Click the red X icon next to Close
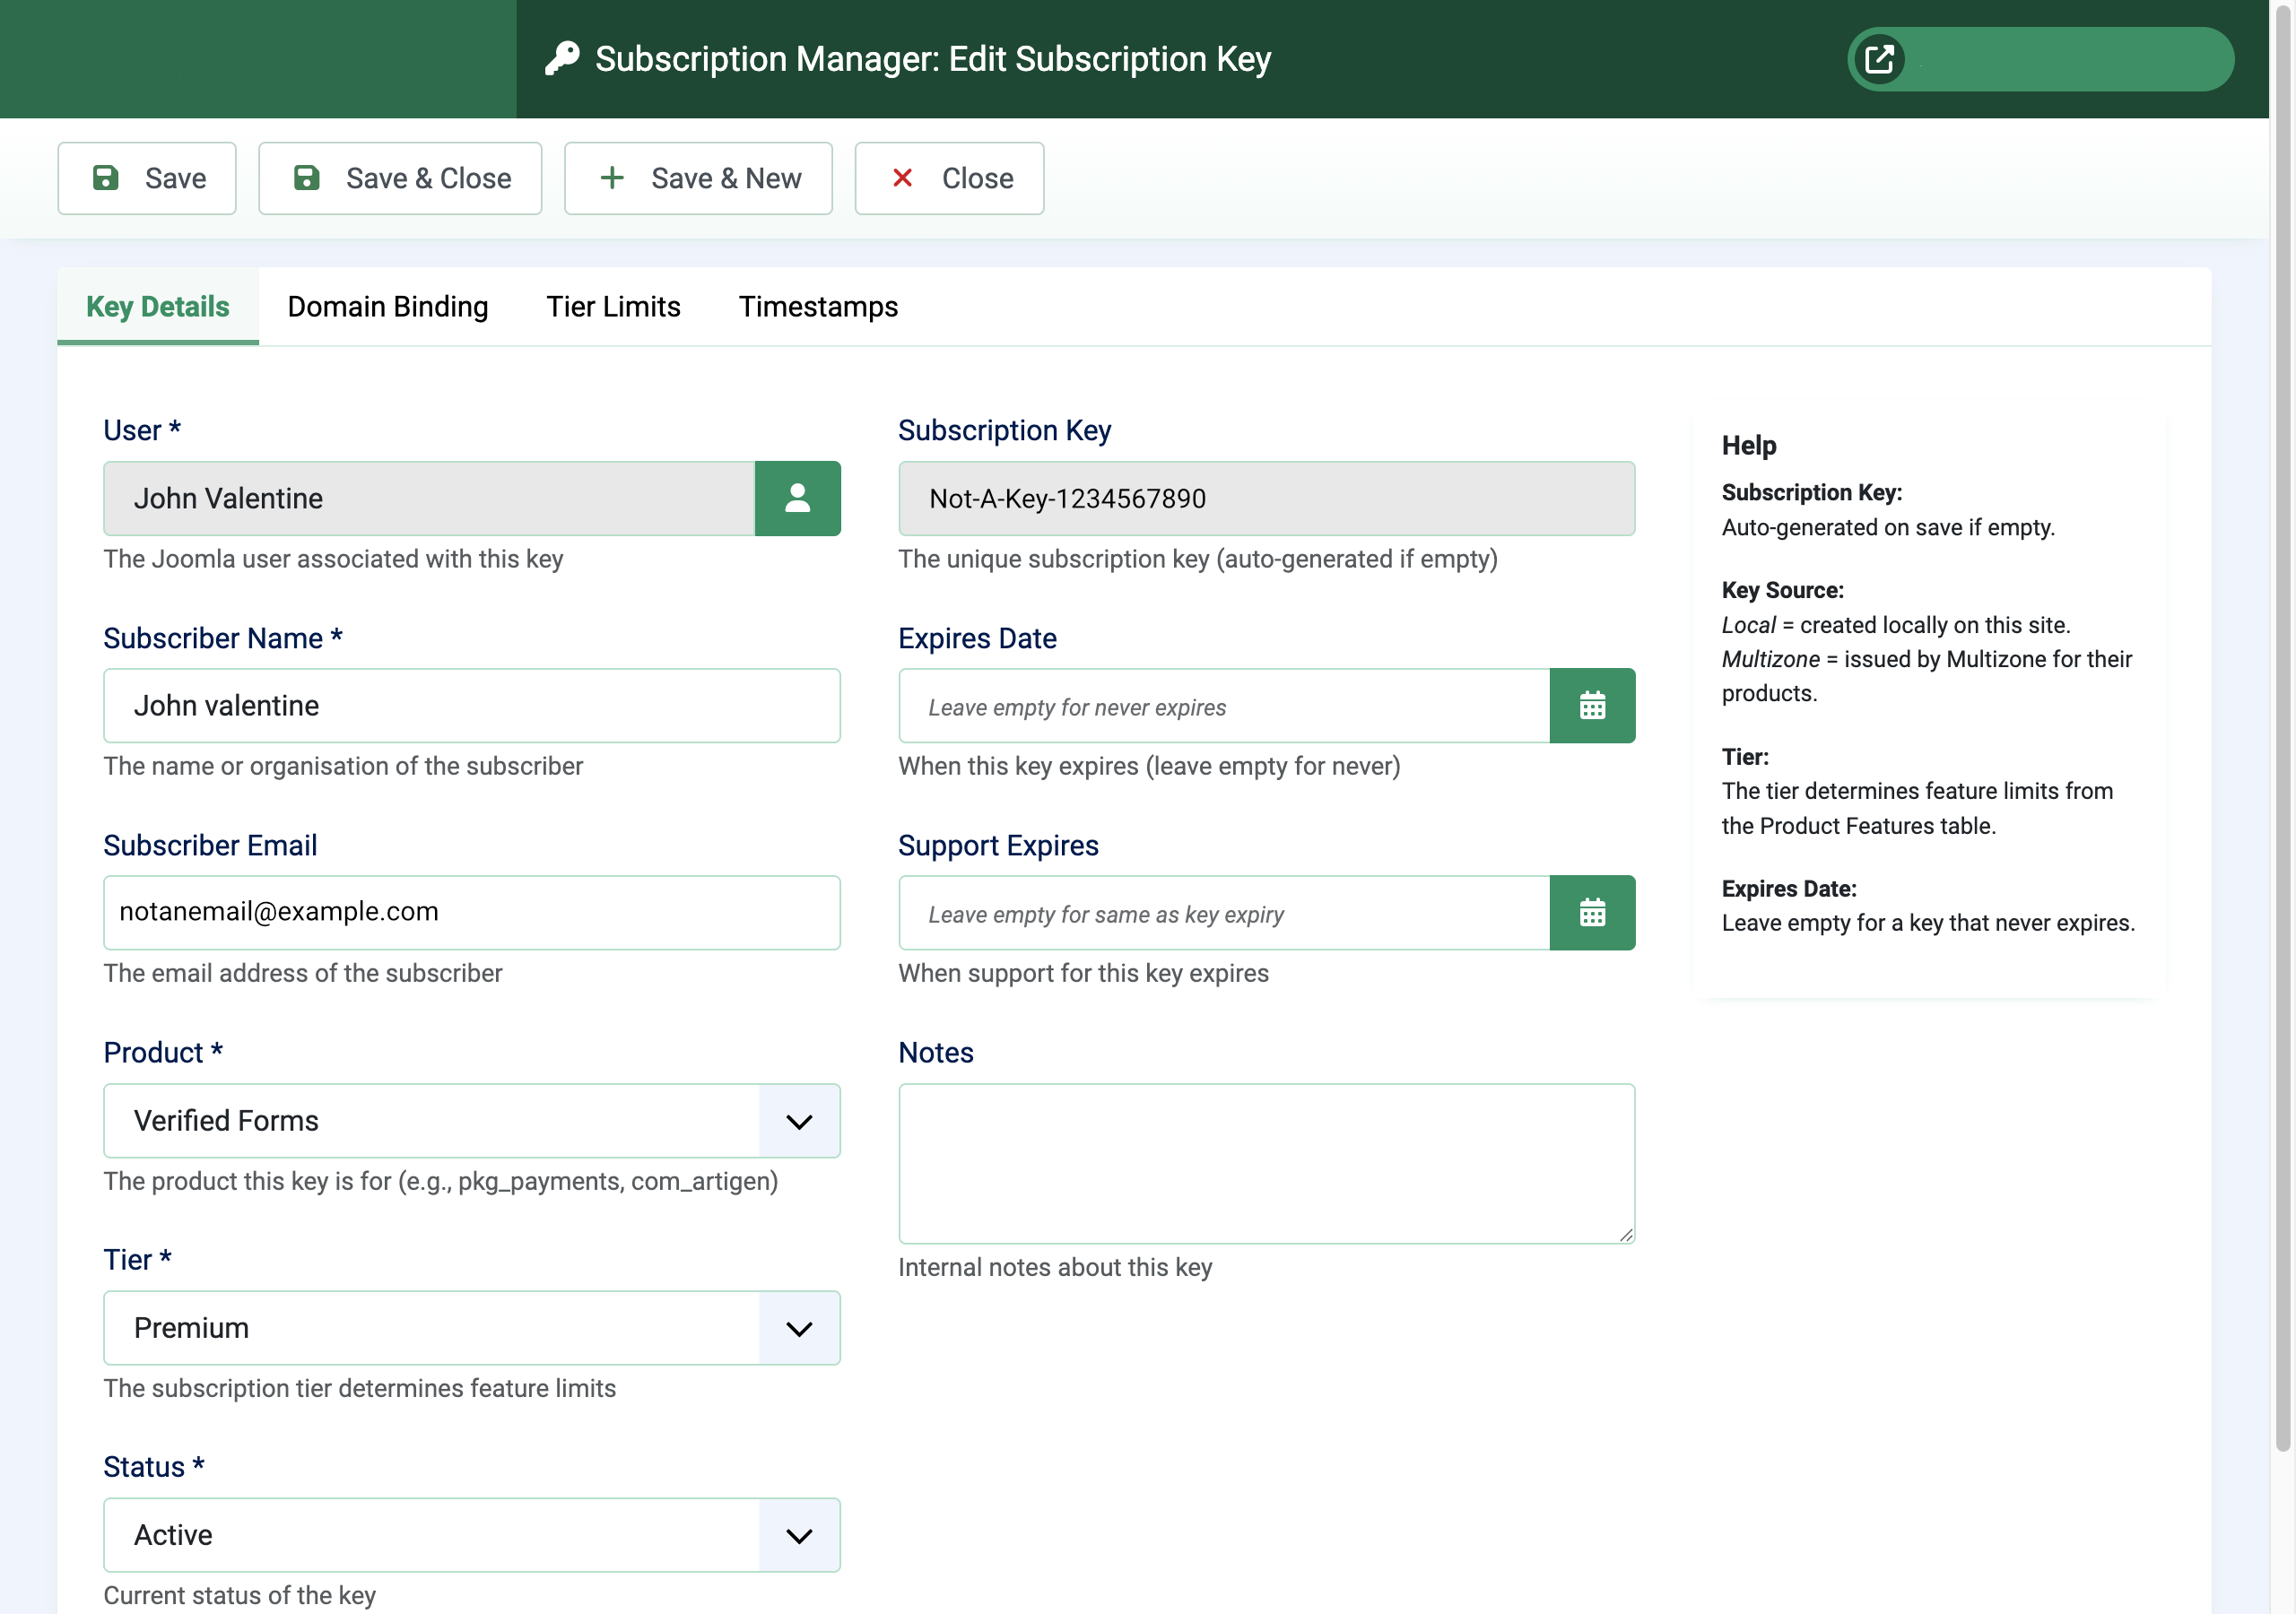This screenshot has height=1614, width=2296. (x=903, y=178)
